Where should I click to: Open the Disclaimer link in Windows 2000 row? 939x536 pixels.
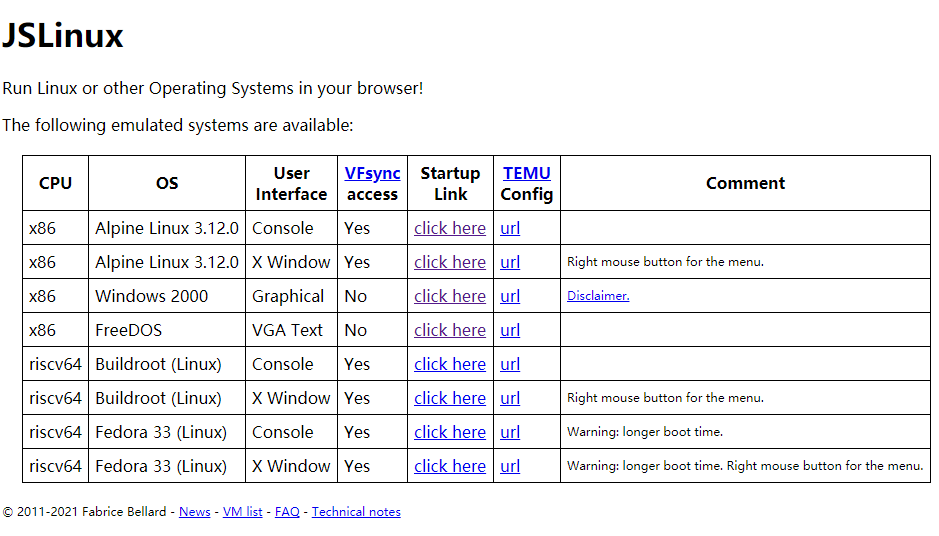click(x=598, y=296)
